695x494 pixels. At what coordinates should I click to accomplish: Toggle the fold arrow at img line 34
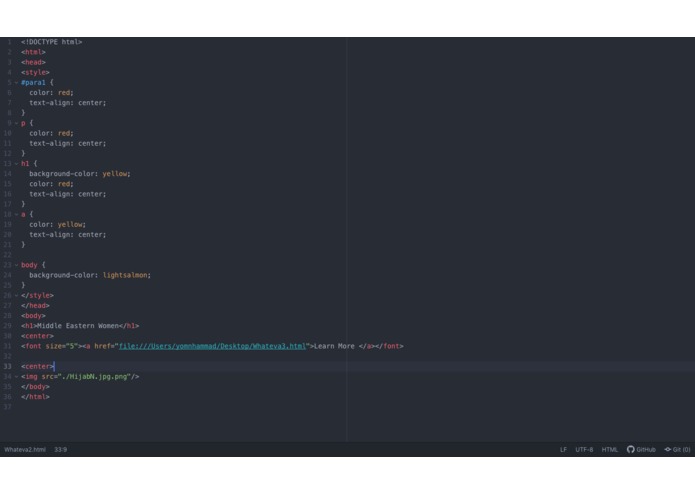pyautogui.click(x=16, y=377)
